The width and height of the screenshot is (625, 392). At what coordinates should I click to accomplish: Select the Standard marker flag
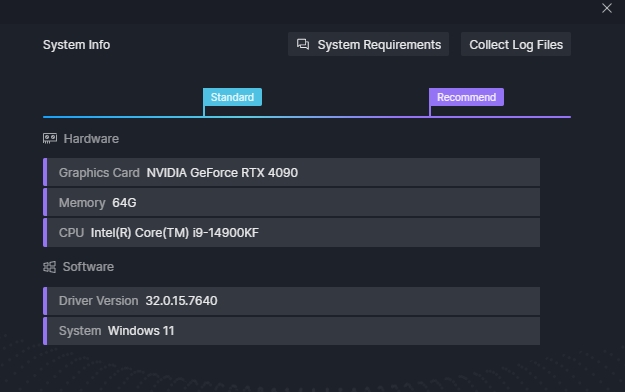click(232, 97)
